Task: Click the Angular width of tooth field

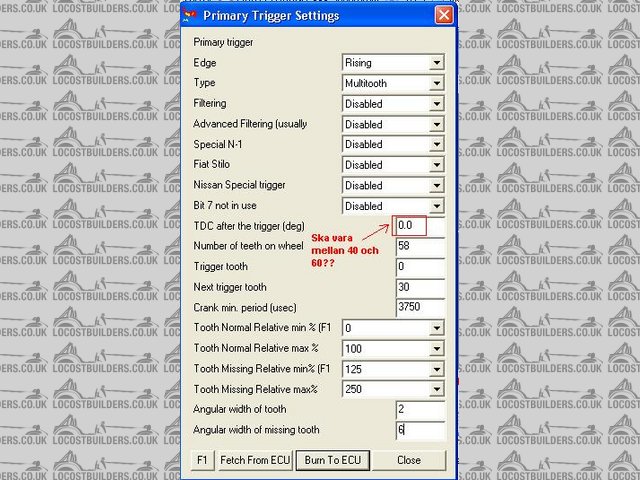Action: tap(420, 409)
